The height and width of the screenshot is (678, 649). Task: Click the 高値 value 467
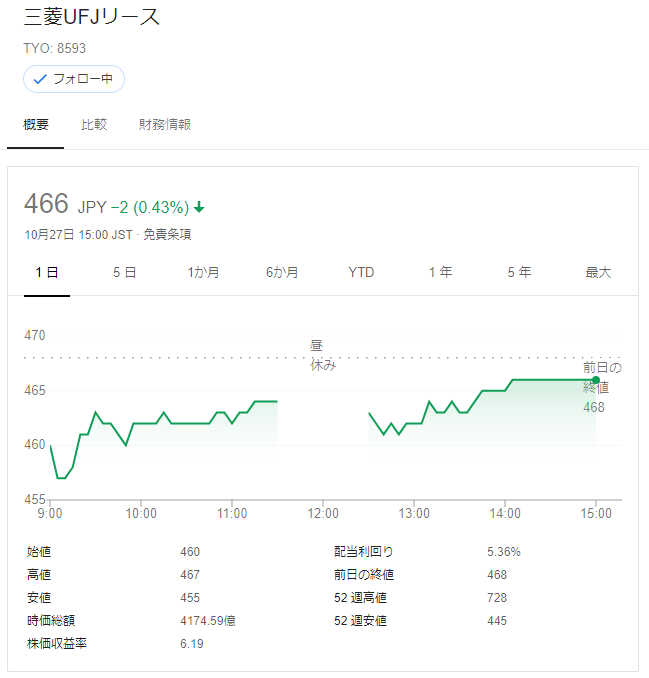190,575
